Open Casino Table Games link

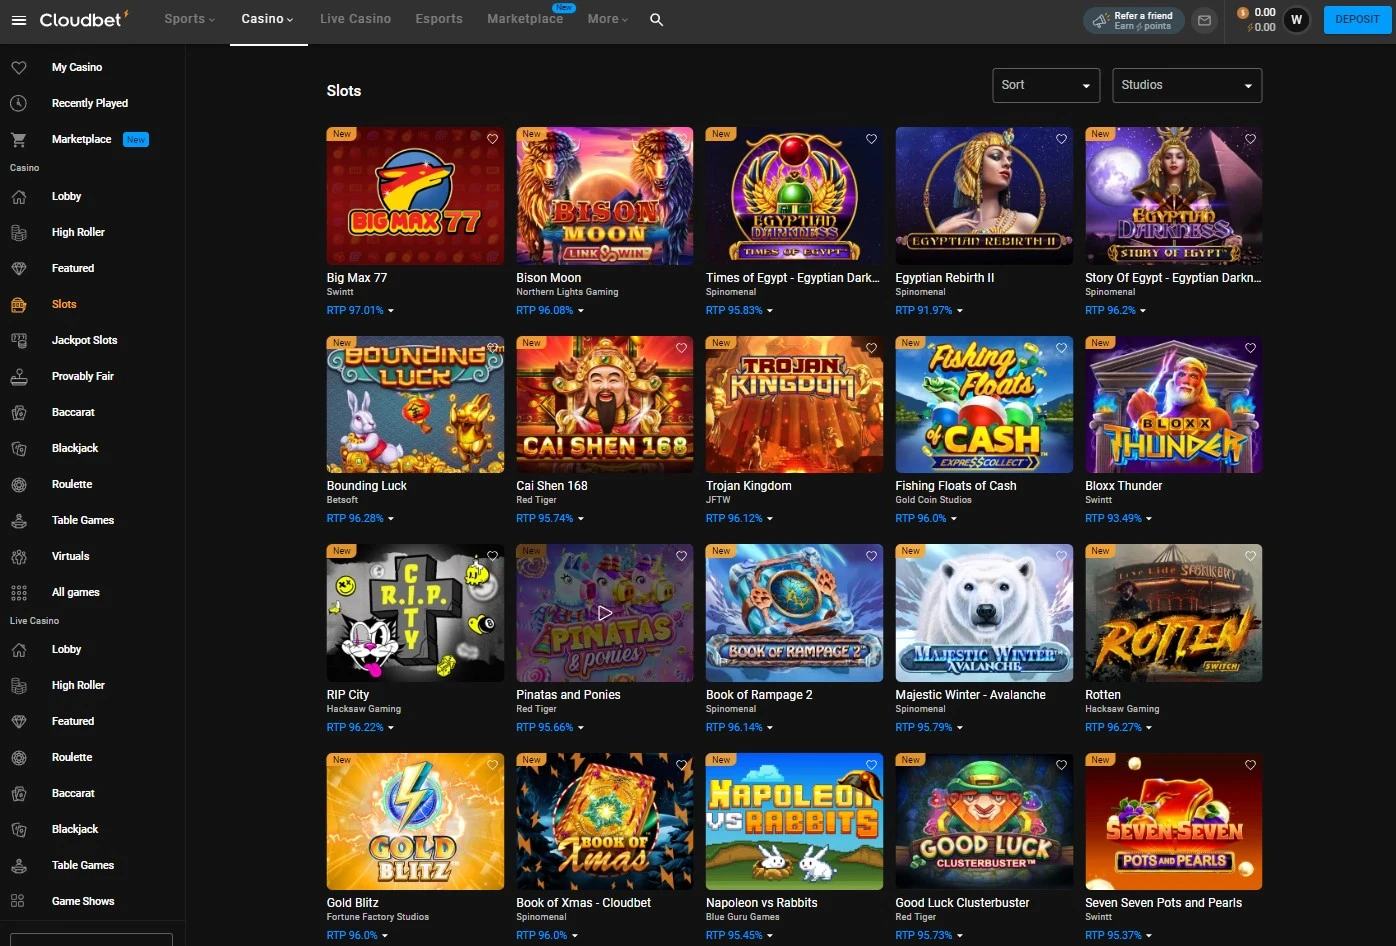click(x=83, y=520)
